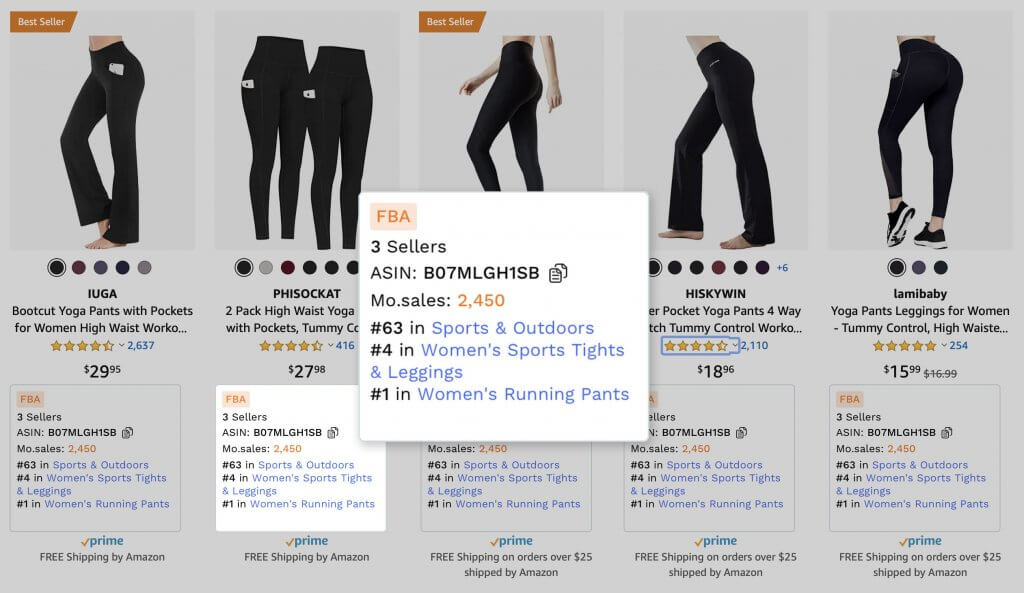Copy ASIN in lamibaby product info card
The width and height of the screenshot is (1024, 593).
(946, 432)
